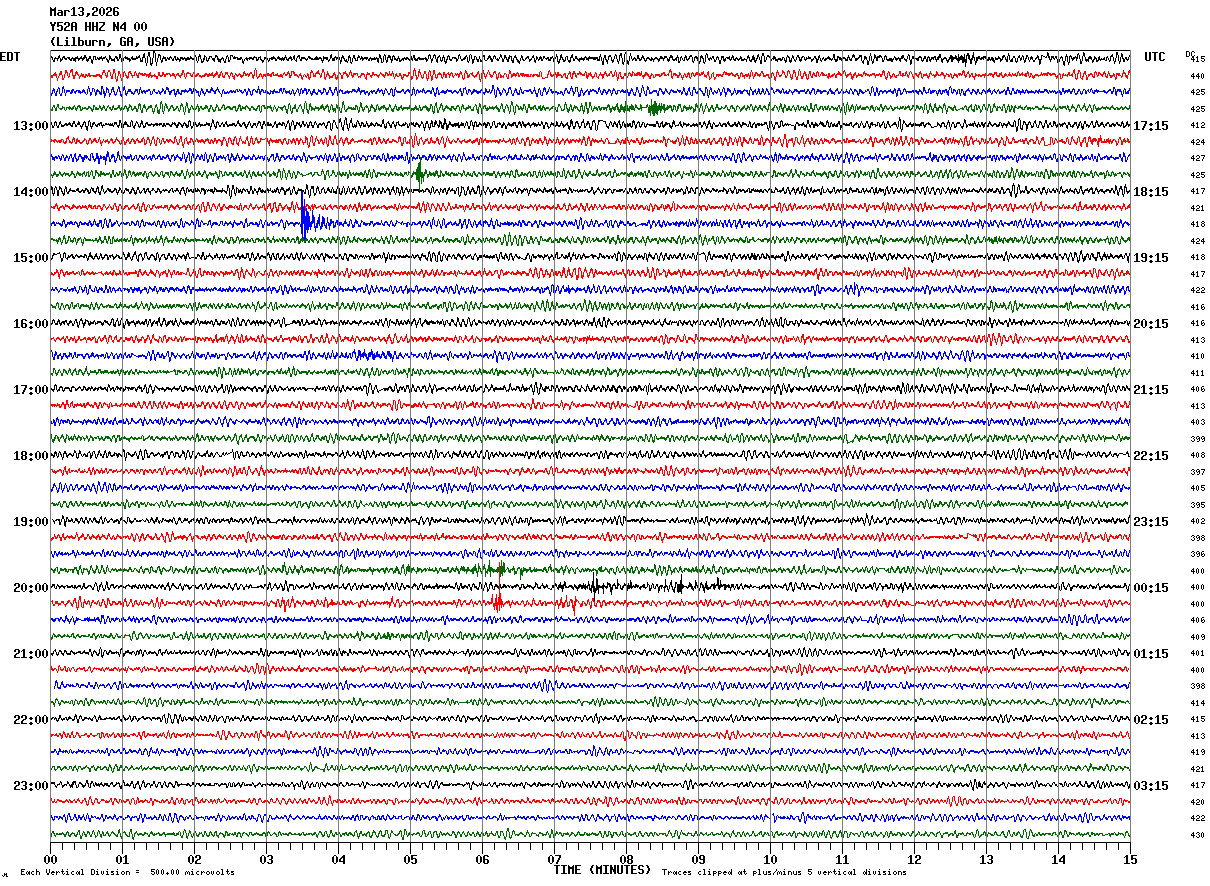
Task: Select the 15:00 EDT time label
Action: tap(31, 258)
